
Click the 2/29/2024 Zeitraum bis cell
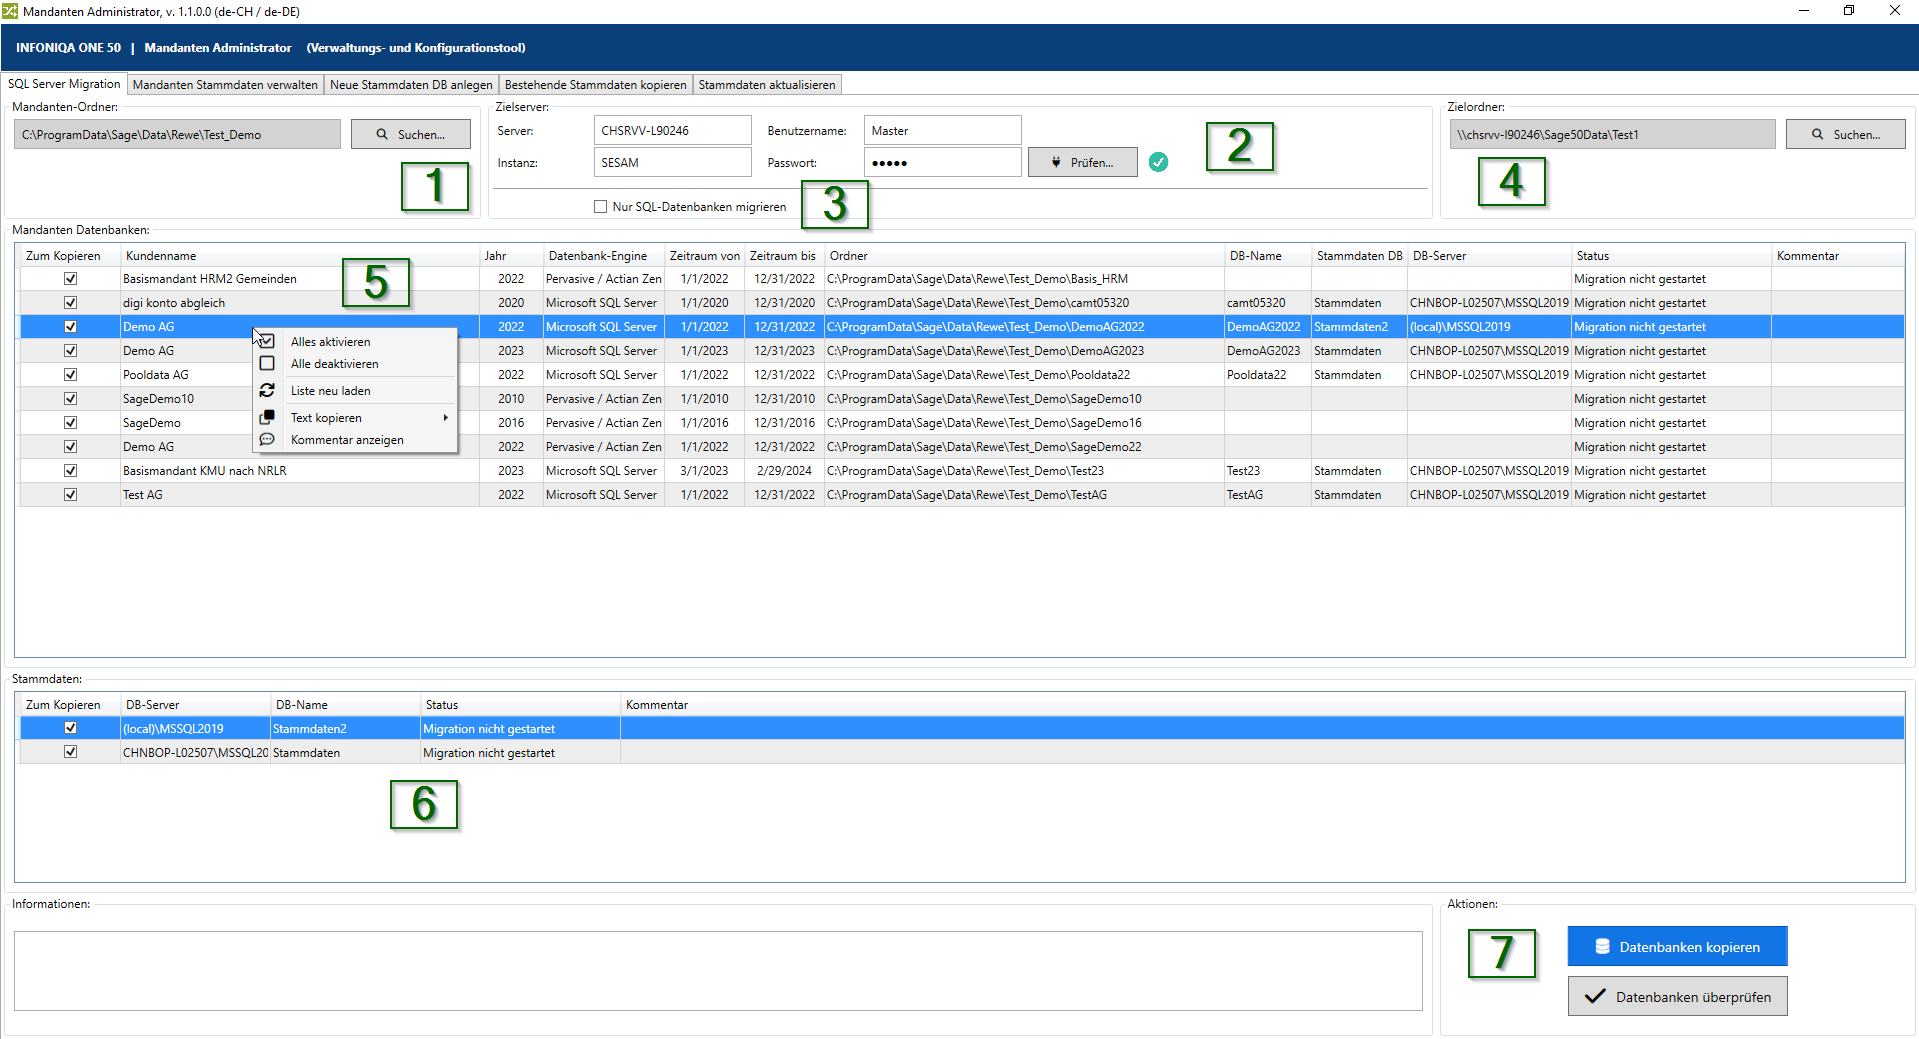784,471
